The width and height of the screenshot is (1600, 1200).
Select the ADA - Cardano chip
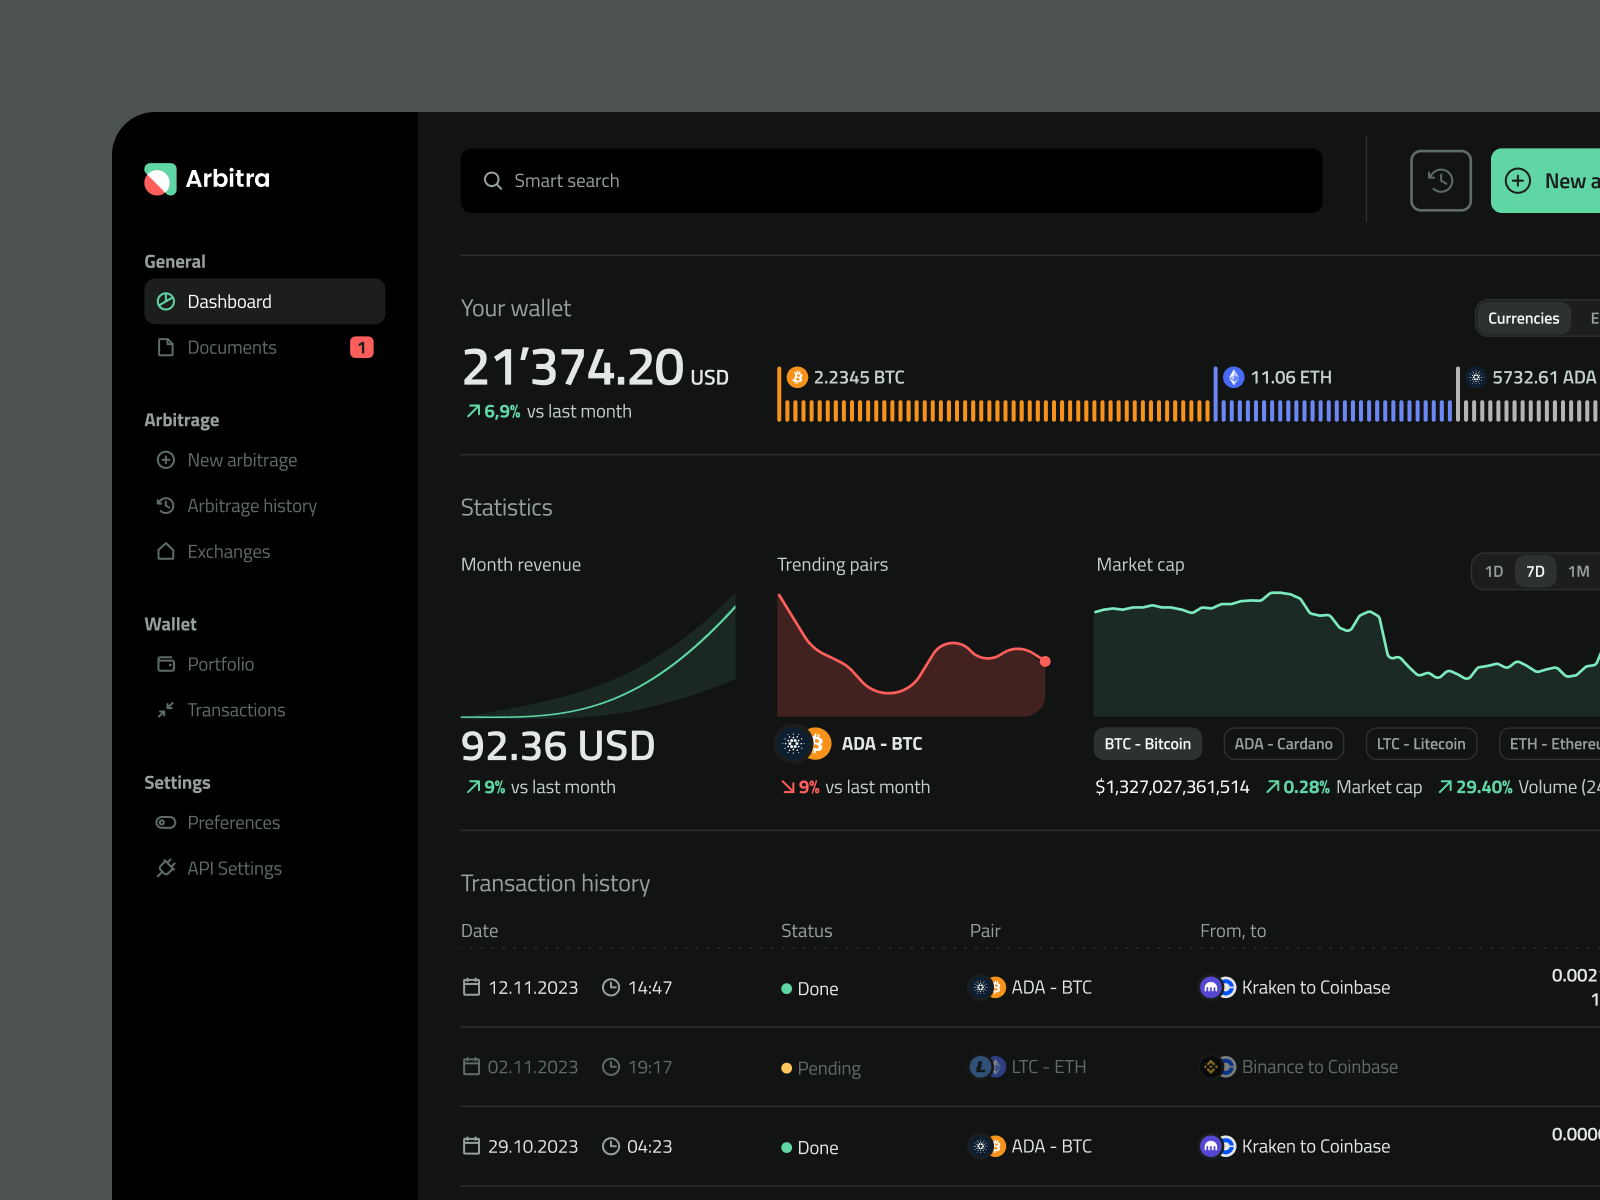click(x=1283, y=743)
